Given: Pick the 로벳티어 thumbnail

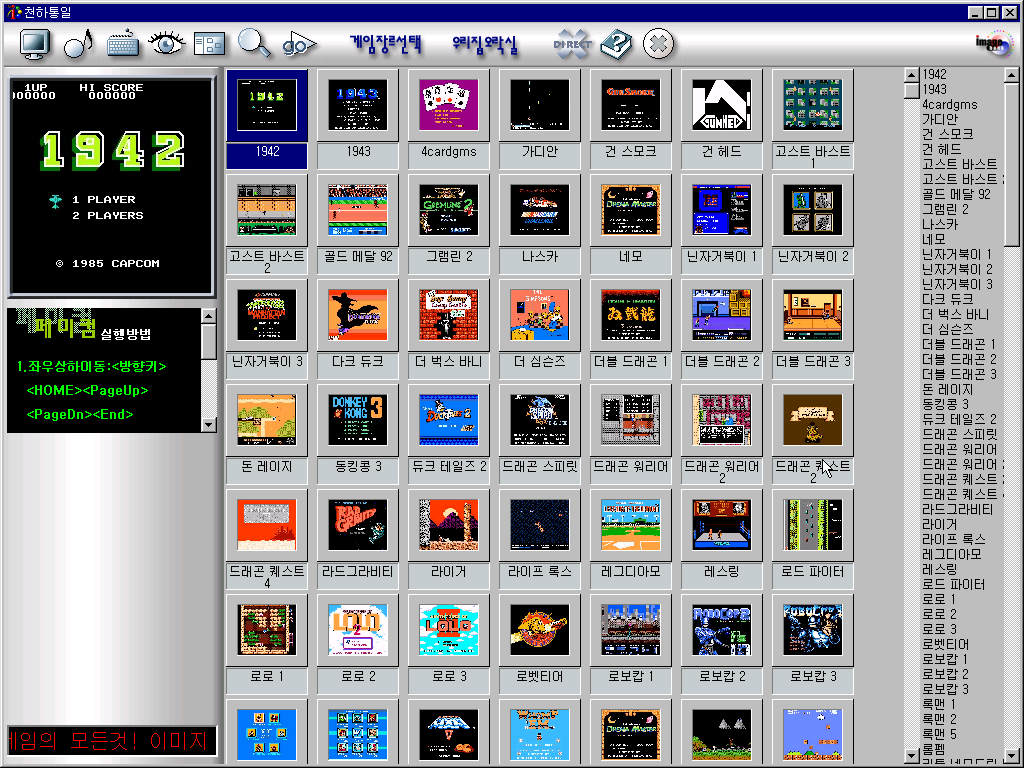Looking at the screenshot, I should [x=539, y=631].
